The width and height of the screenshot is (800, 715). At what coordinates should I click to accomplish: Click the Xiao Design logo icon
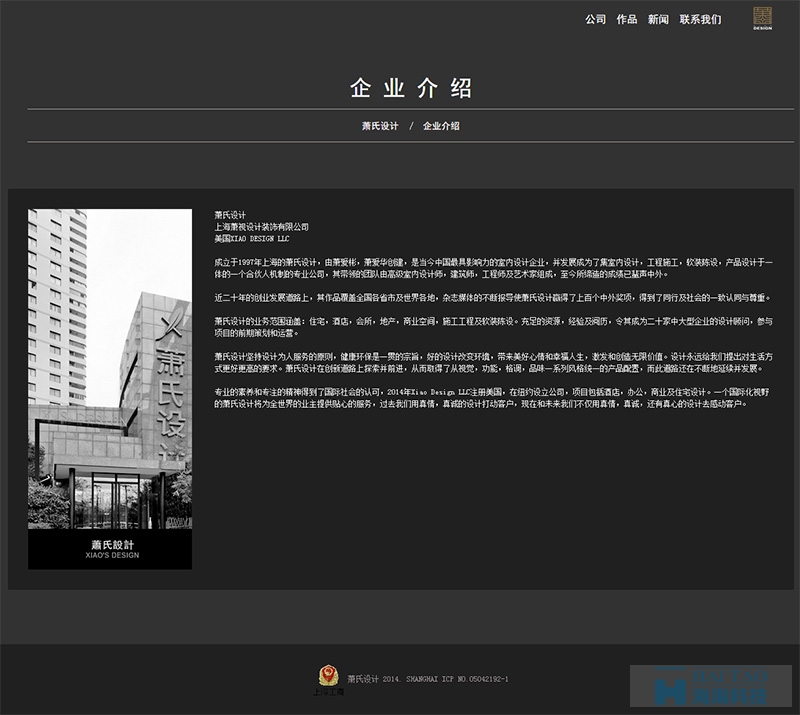click(x=763, y=18)
